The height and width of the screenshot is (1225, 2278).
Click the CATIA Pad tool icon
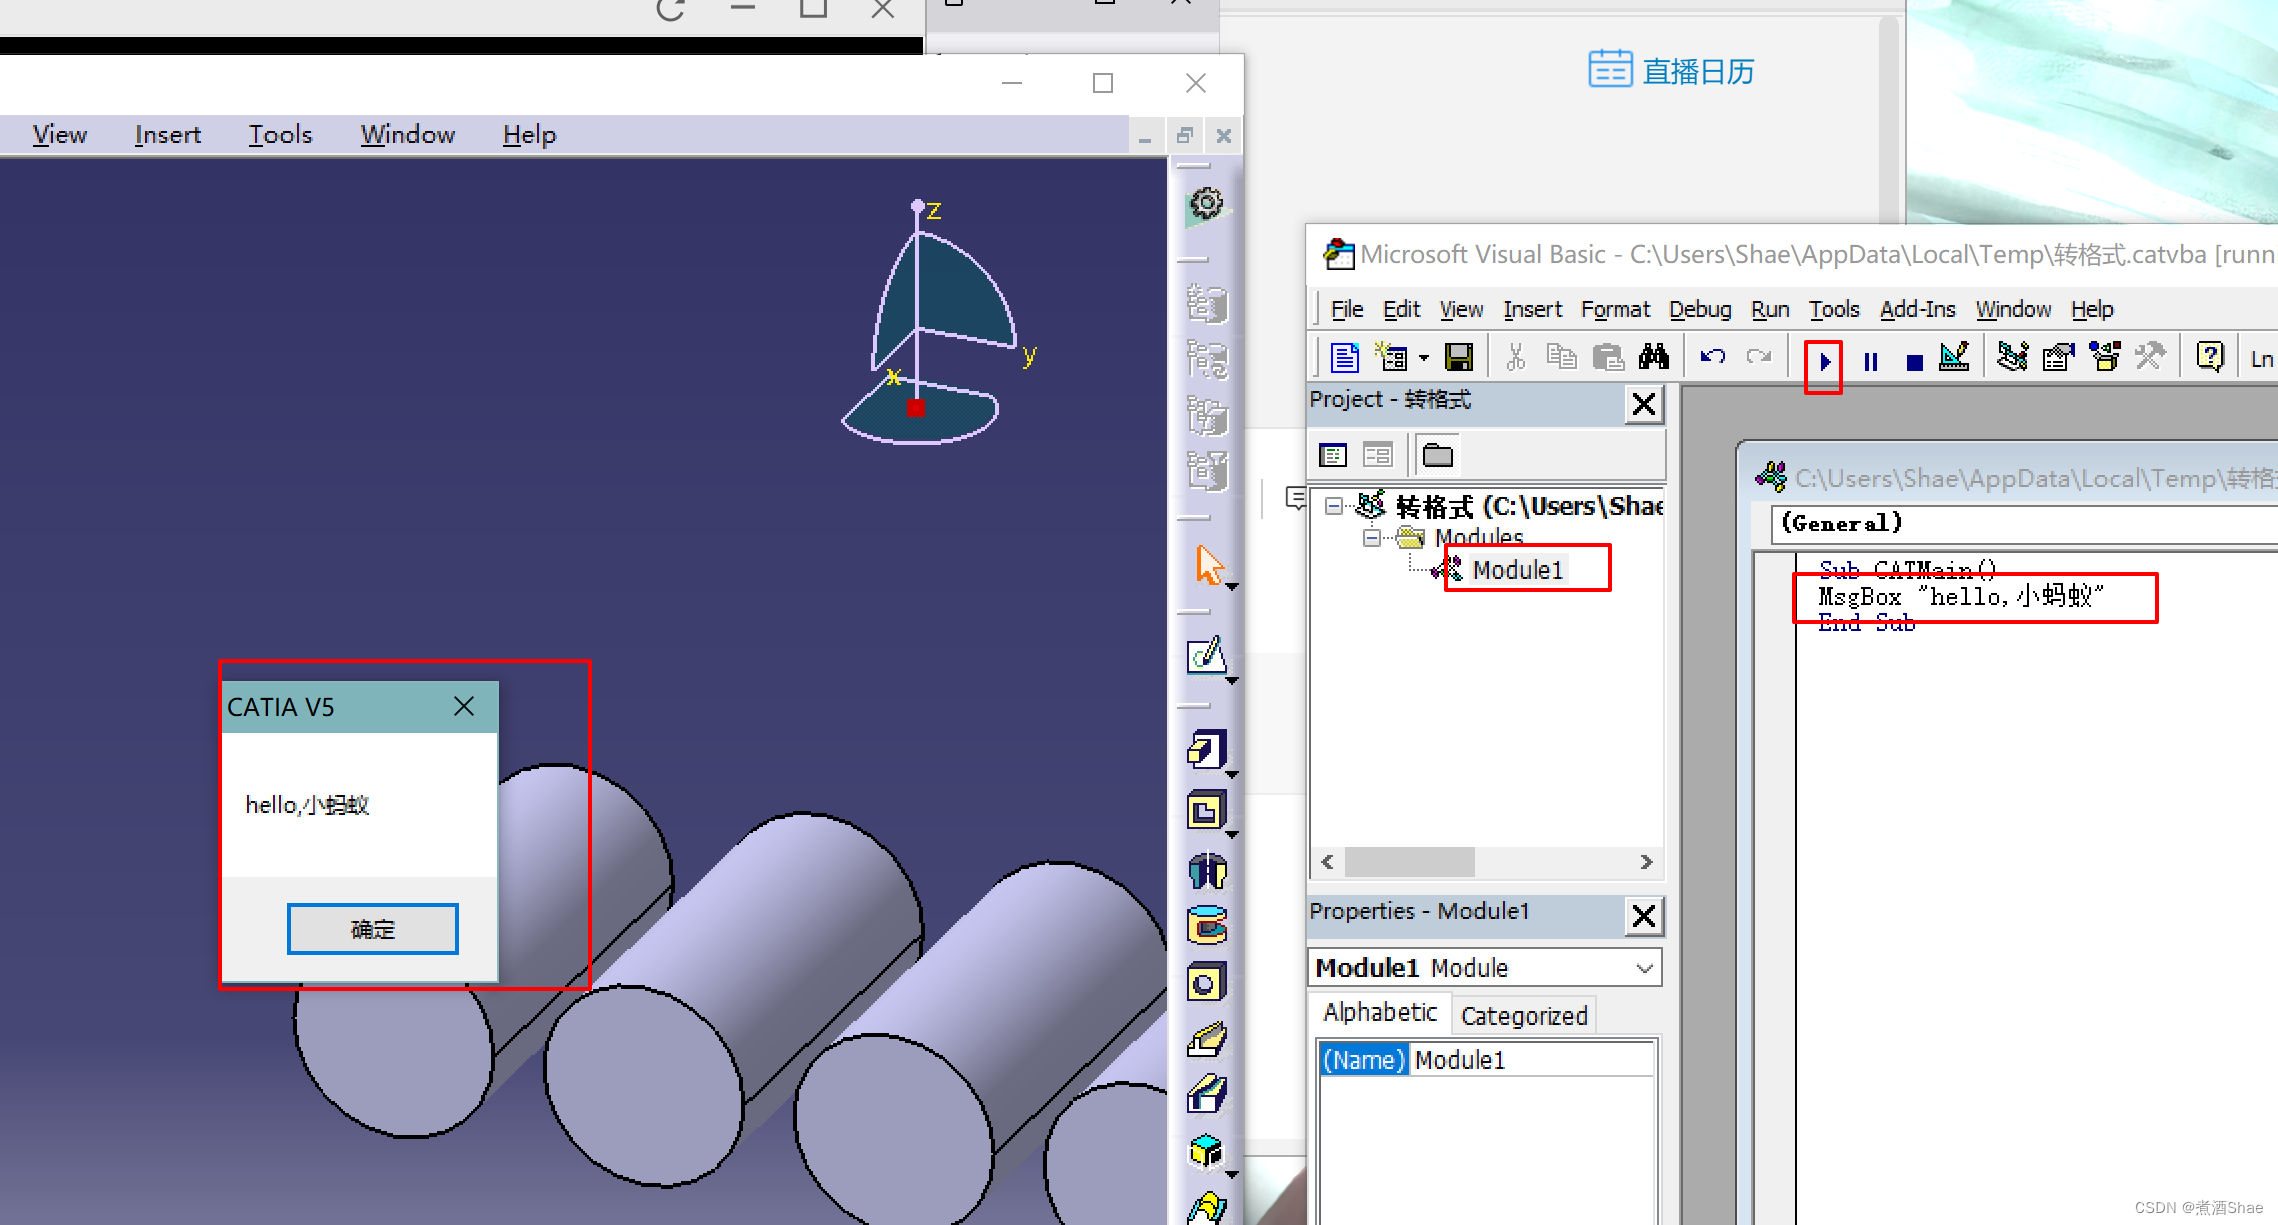1207,750
